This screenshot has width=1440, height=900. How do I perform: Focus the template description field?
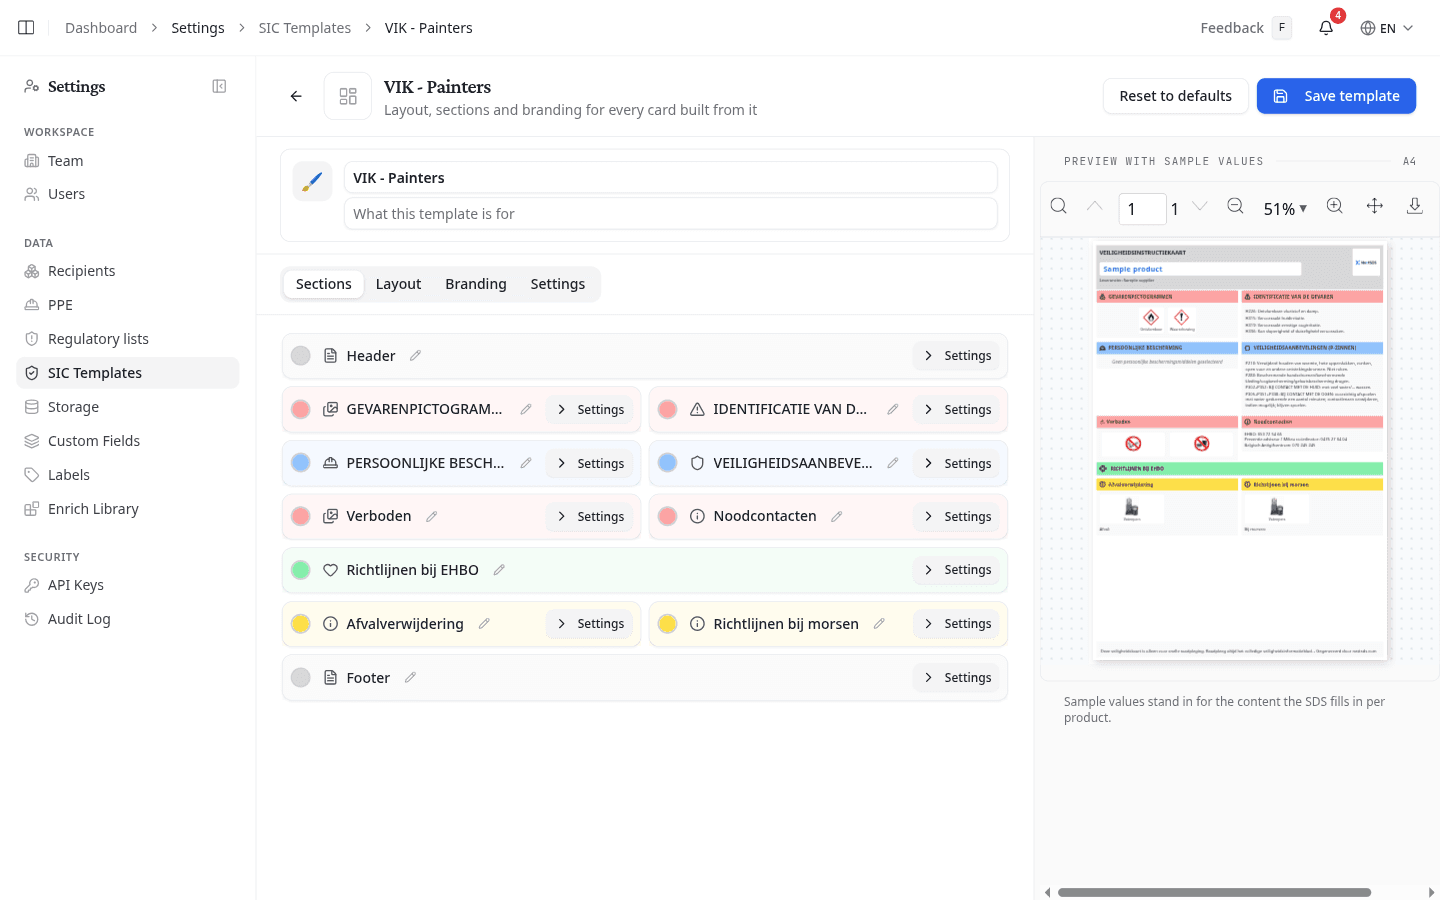click(671, 214)
